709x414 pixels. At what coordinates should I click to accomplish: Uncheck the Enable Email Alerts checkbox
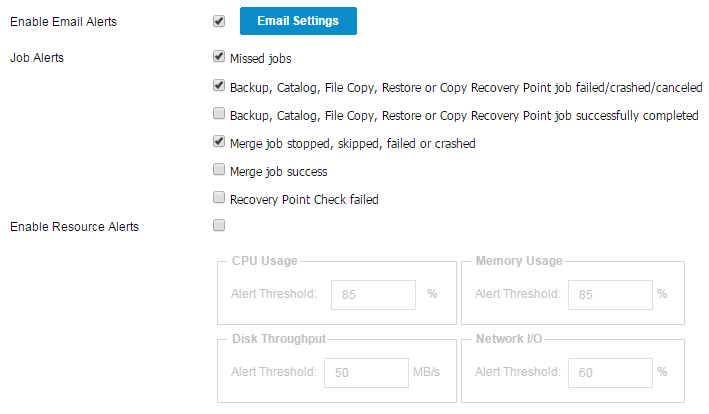click(x=219, y=21)
